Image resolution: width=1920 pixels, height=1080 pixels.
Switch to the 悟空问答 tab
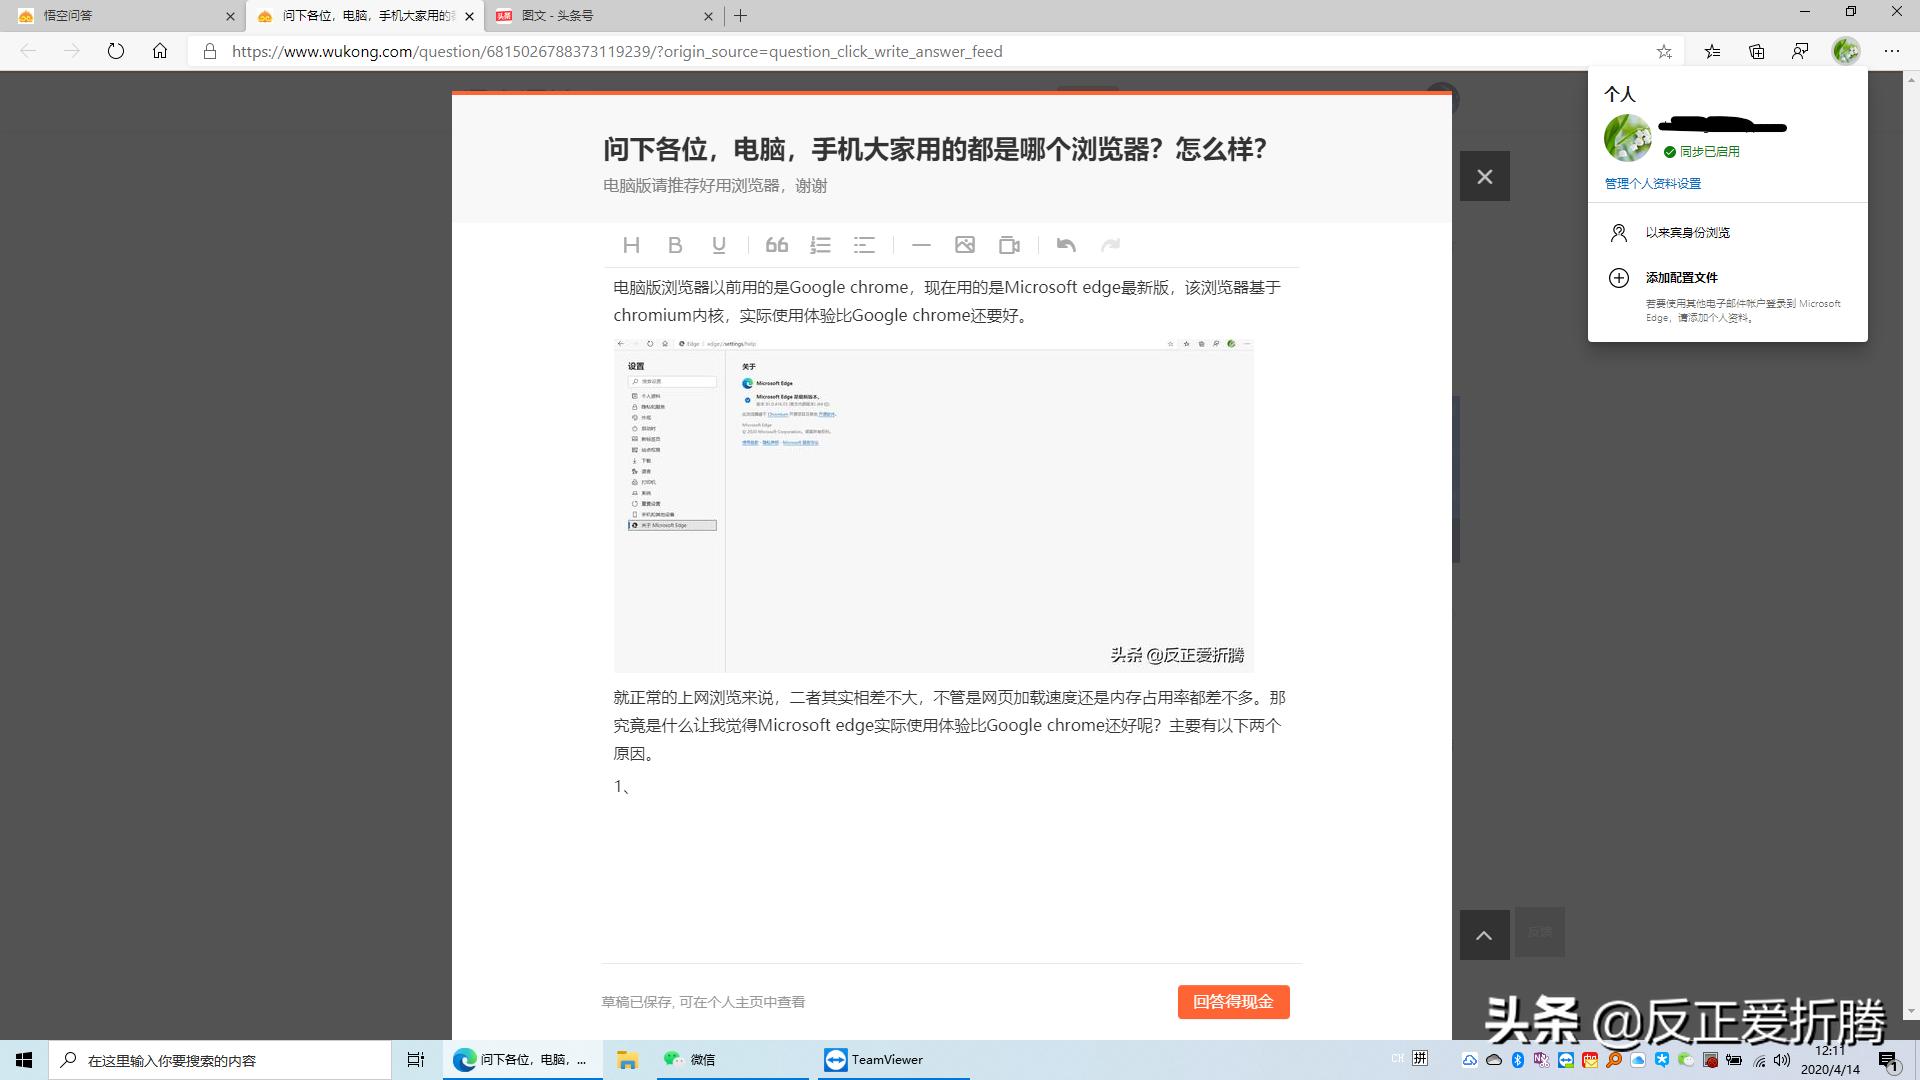click(x=120, y=16)
